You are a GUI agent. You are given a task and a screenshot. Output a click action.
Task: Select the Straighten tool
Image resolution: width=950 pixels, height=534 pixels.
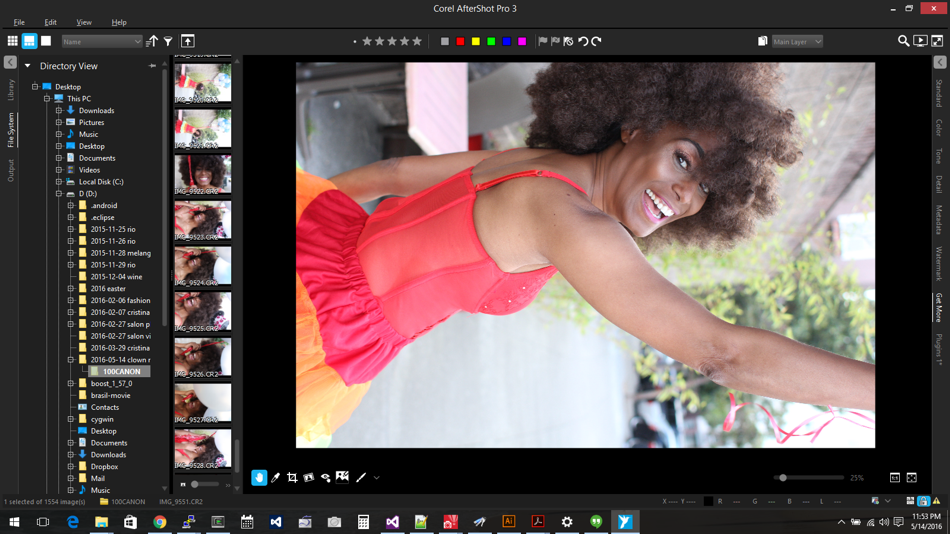(x=309, y=478)
